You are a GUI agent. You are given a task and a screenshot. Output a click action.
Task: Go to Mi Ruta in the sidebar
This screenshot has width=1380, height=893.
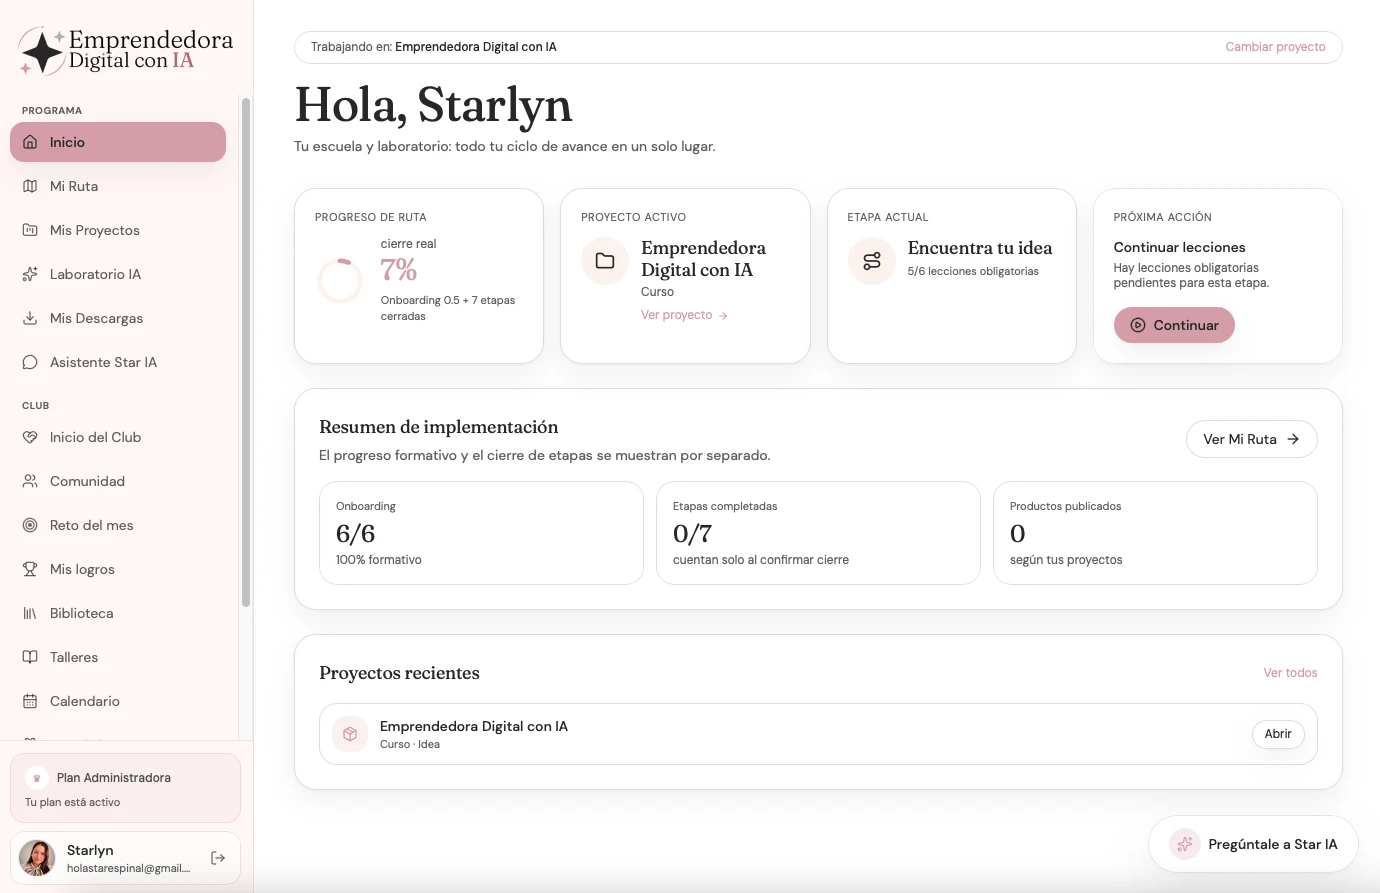118,186
